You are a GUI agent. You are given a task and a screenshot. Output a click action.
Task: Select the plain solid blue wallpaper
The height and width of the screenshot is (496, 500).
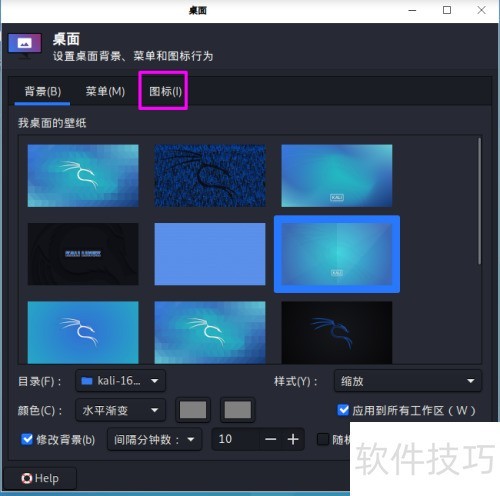coord(210,254)
